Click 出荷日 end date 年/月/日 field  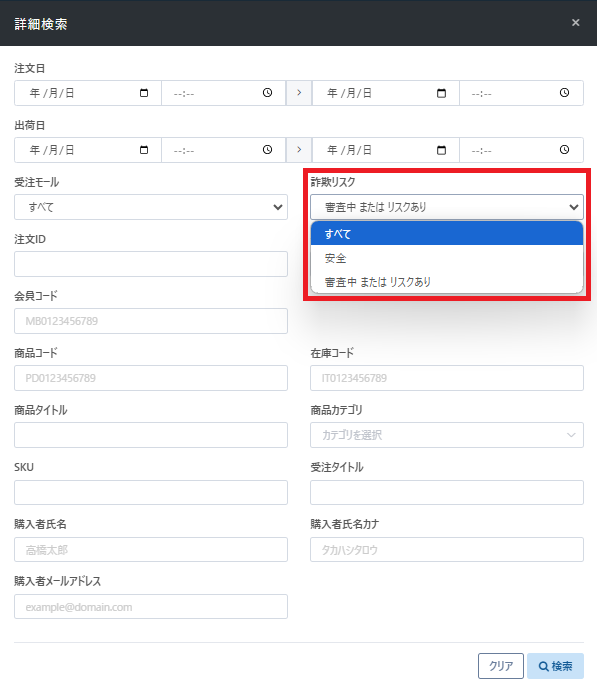tap(386, 150)
